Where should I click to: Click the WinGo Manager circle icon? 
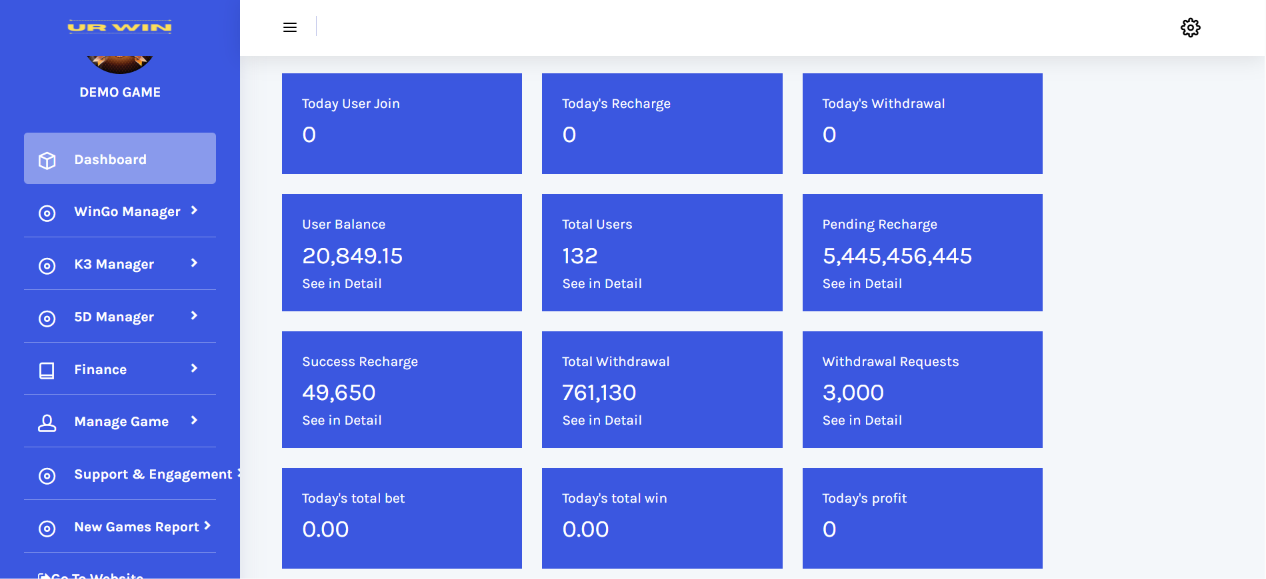pyautogui.click(x=47, y=213)
